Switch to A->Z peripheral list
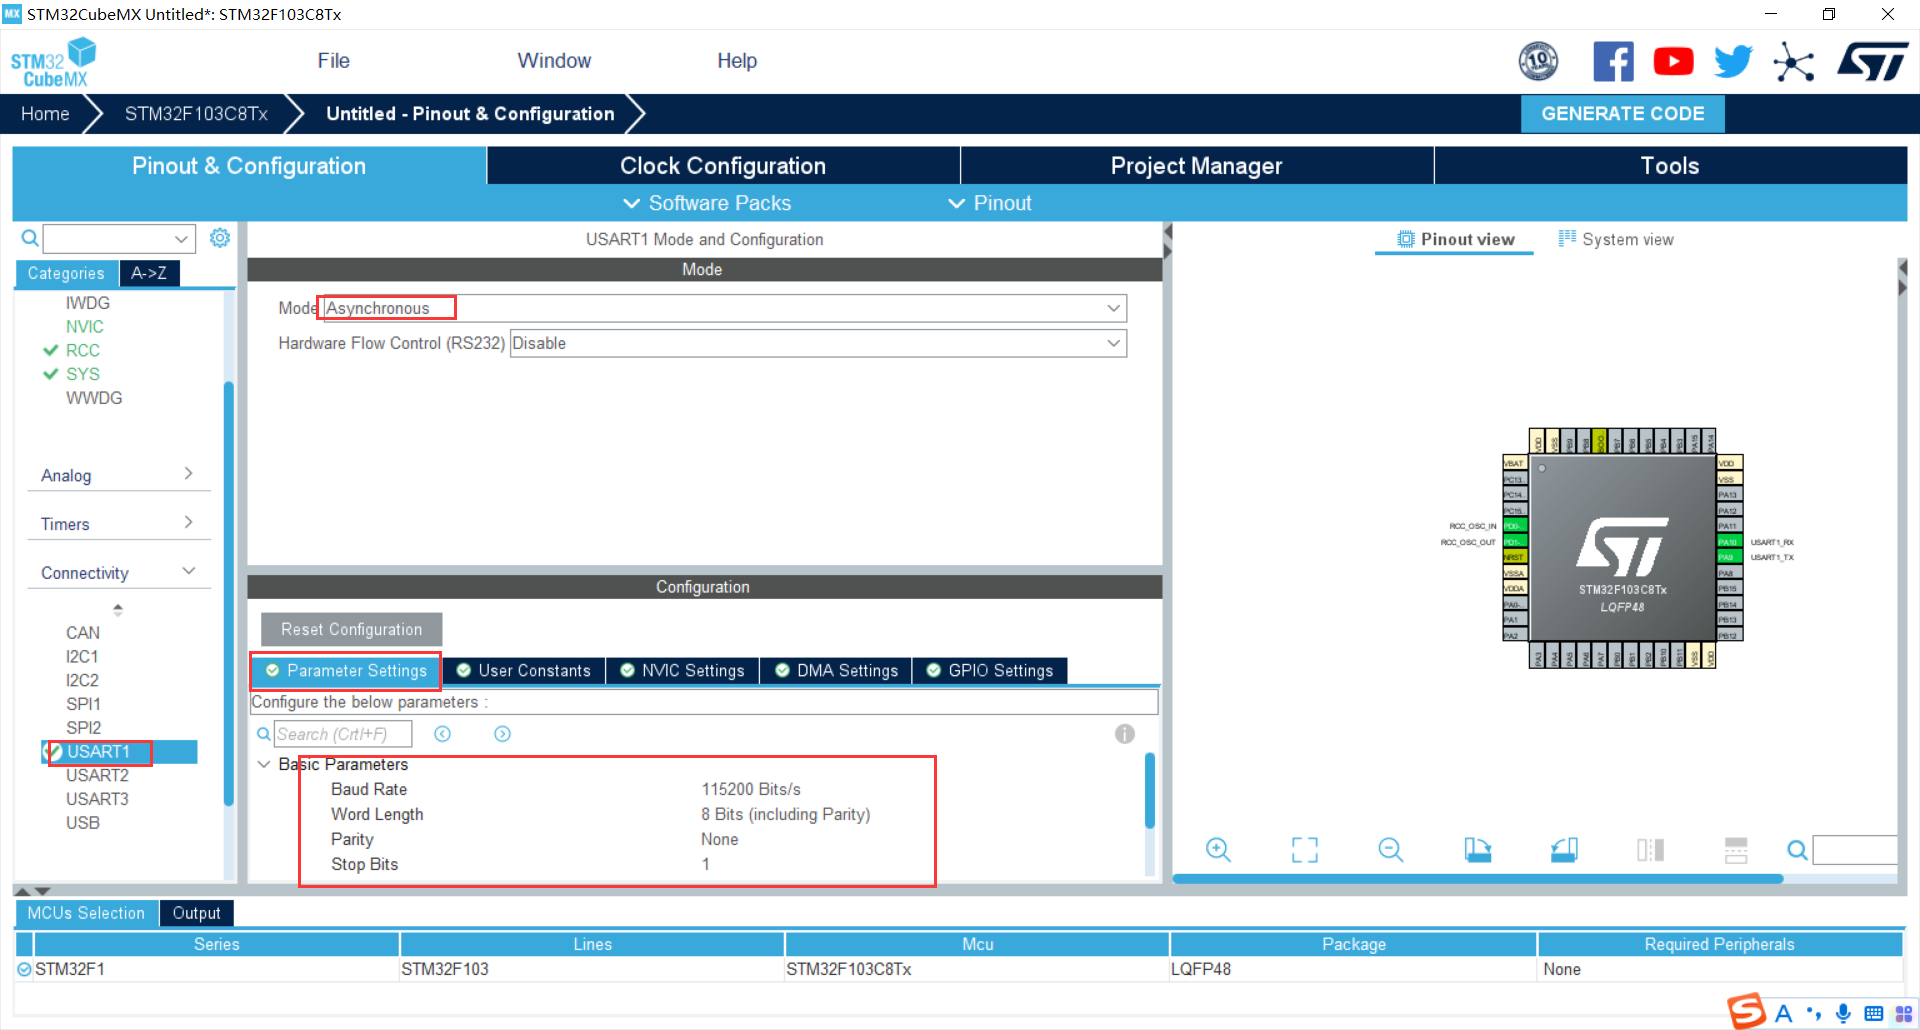Viewport: 1920px width, 1030px height. (x=149, y=273)
